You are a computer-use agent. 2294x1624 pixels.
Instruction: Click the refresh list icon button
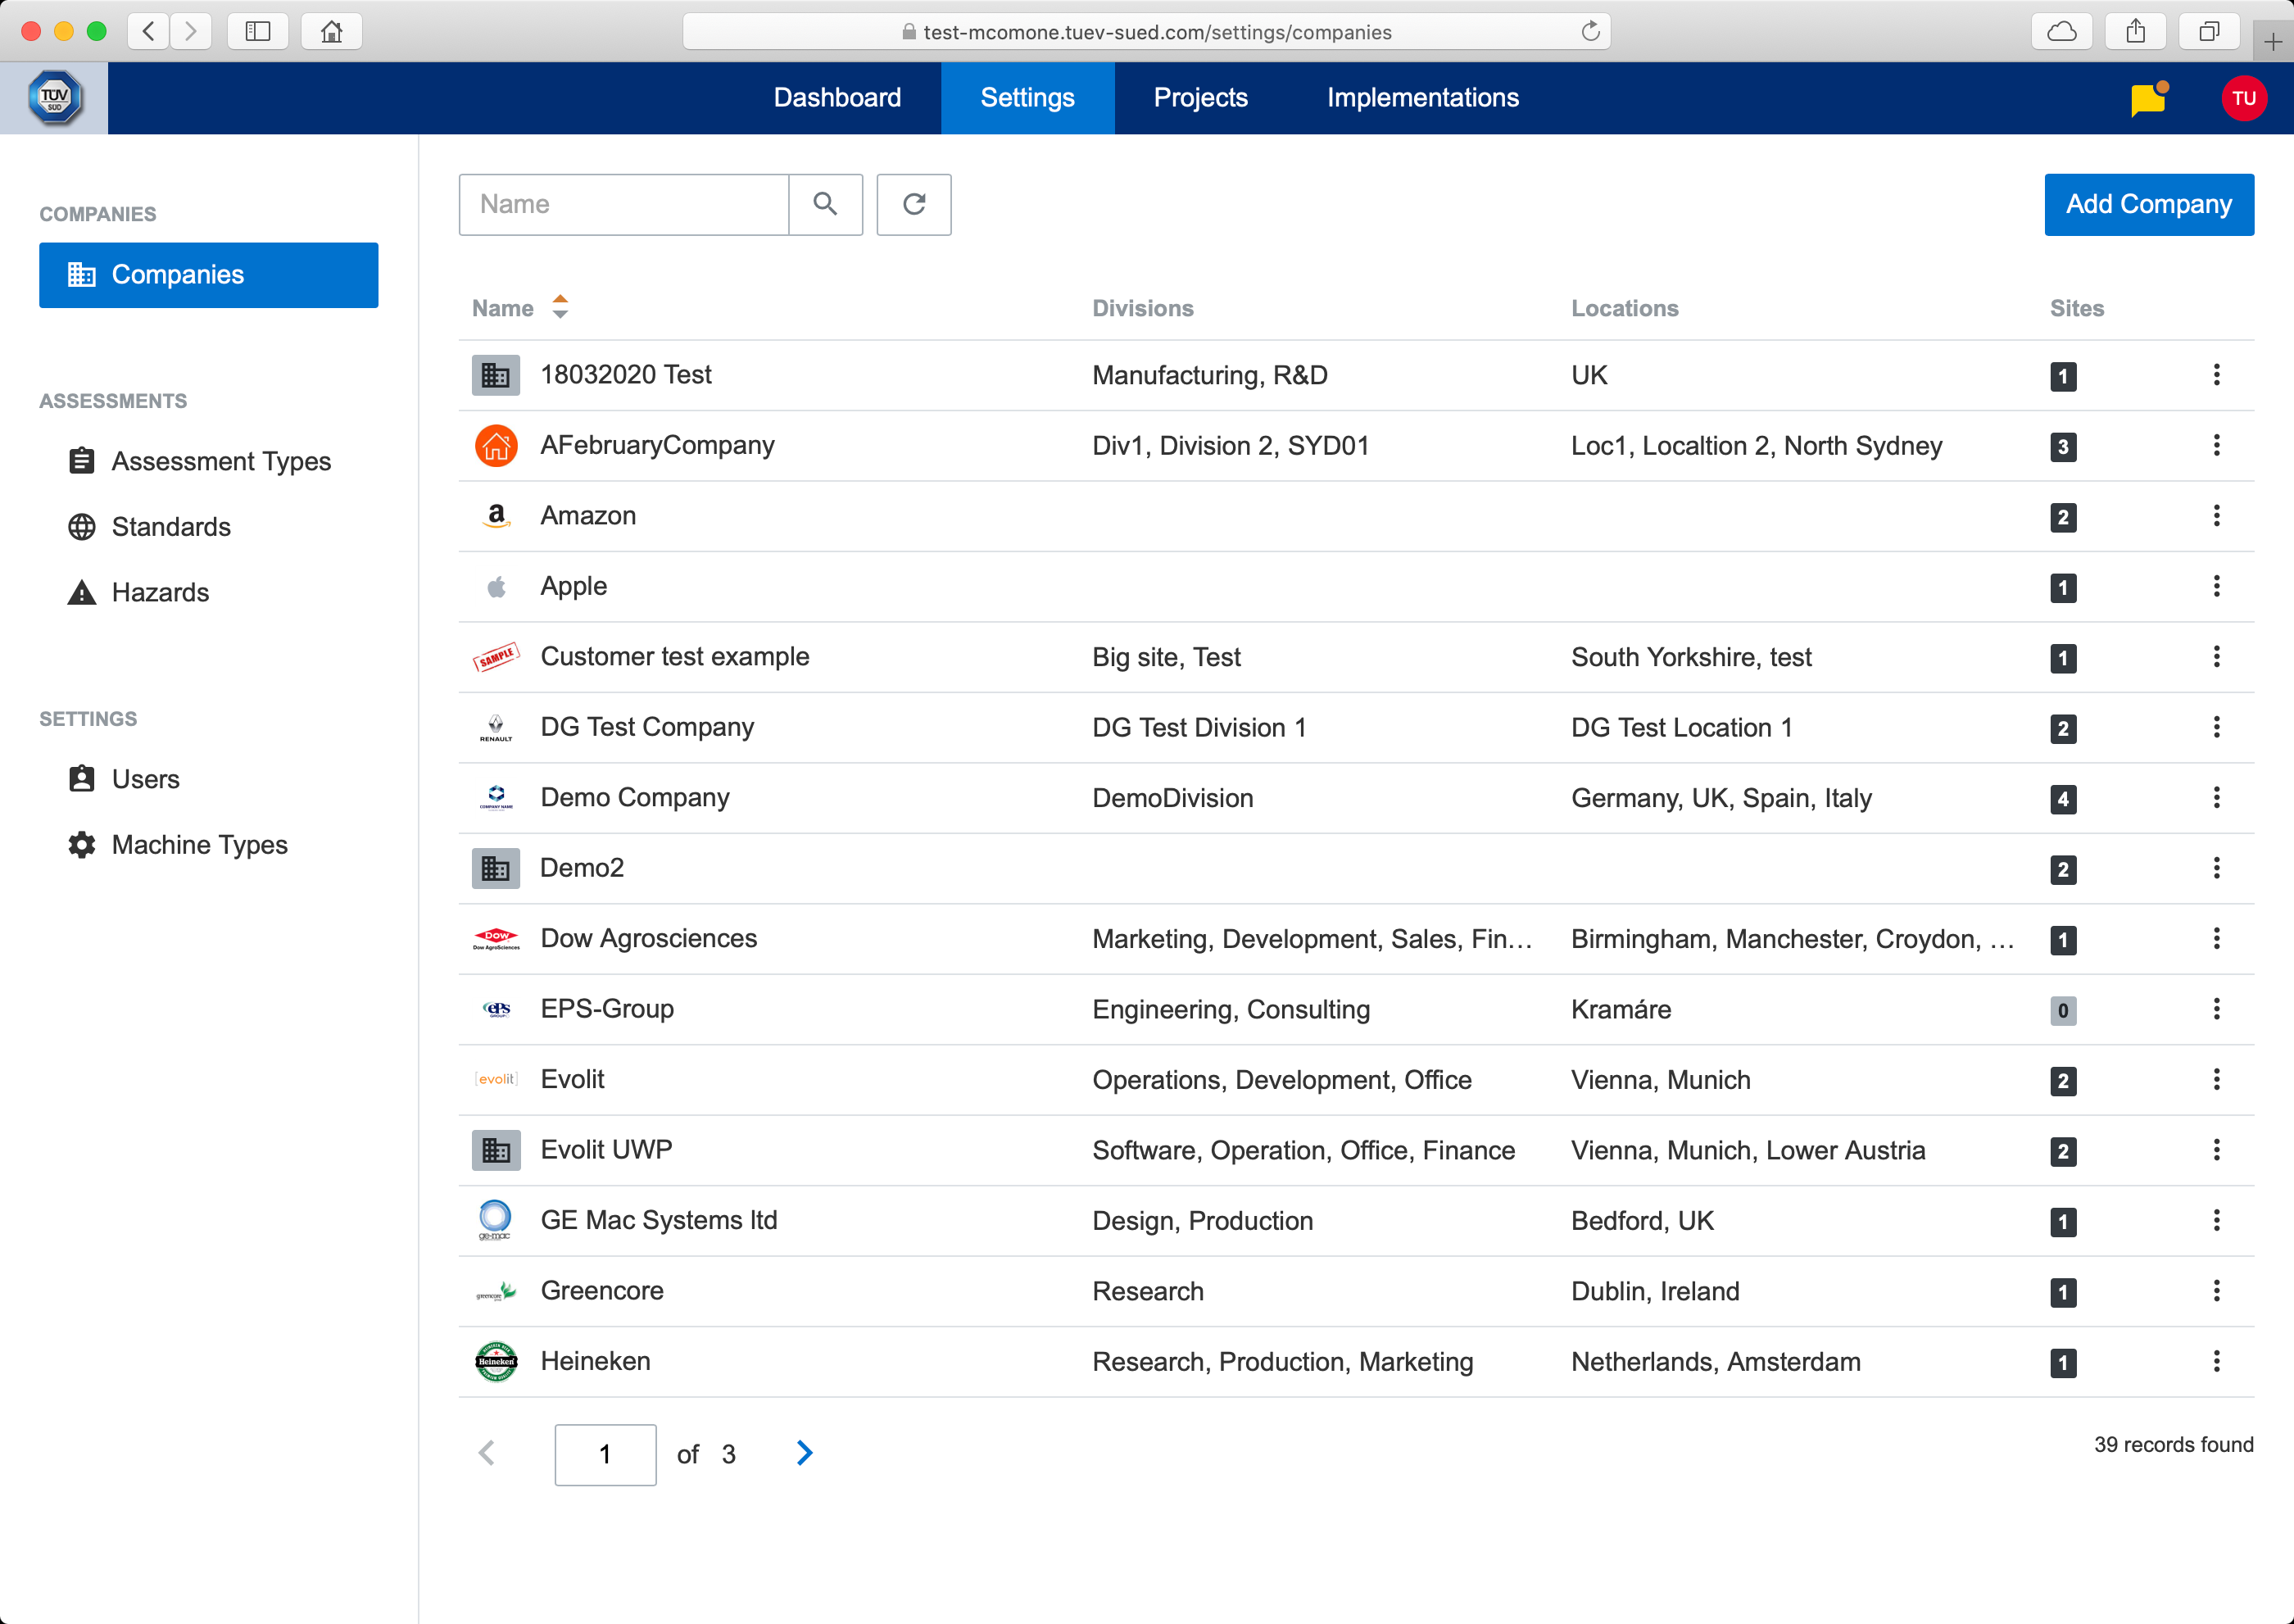click(913, 204)
